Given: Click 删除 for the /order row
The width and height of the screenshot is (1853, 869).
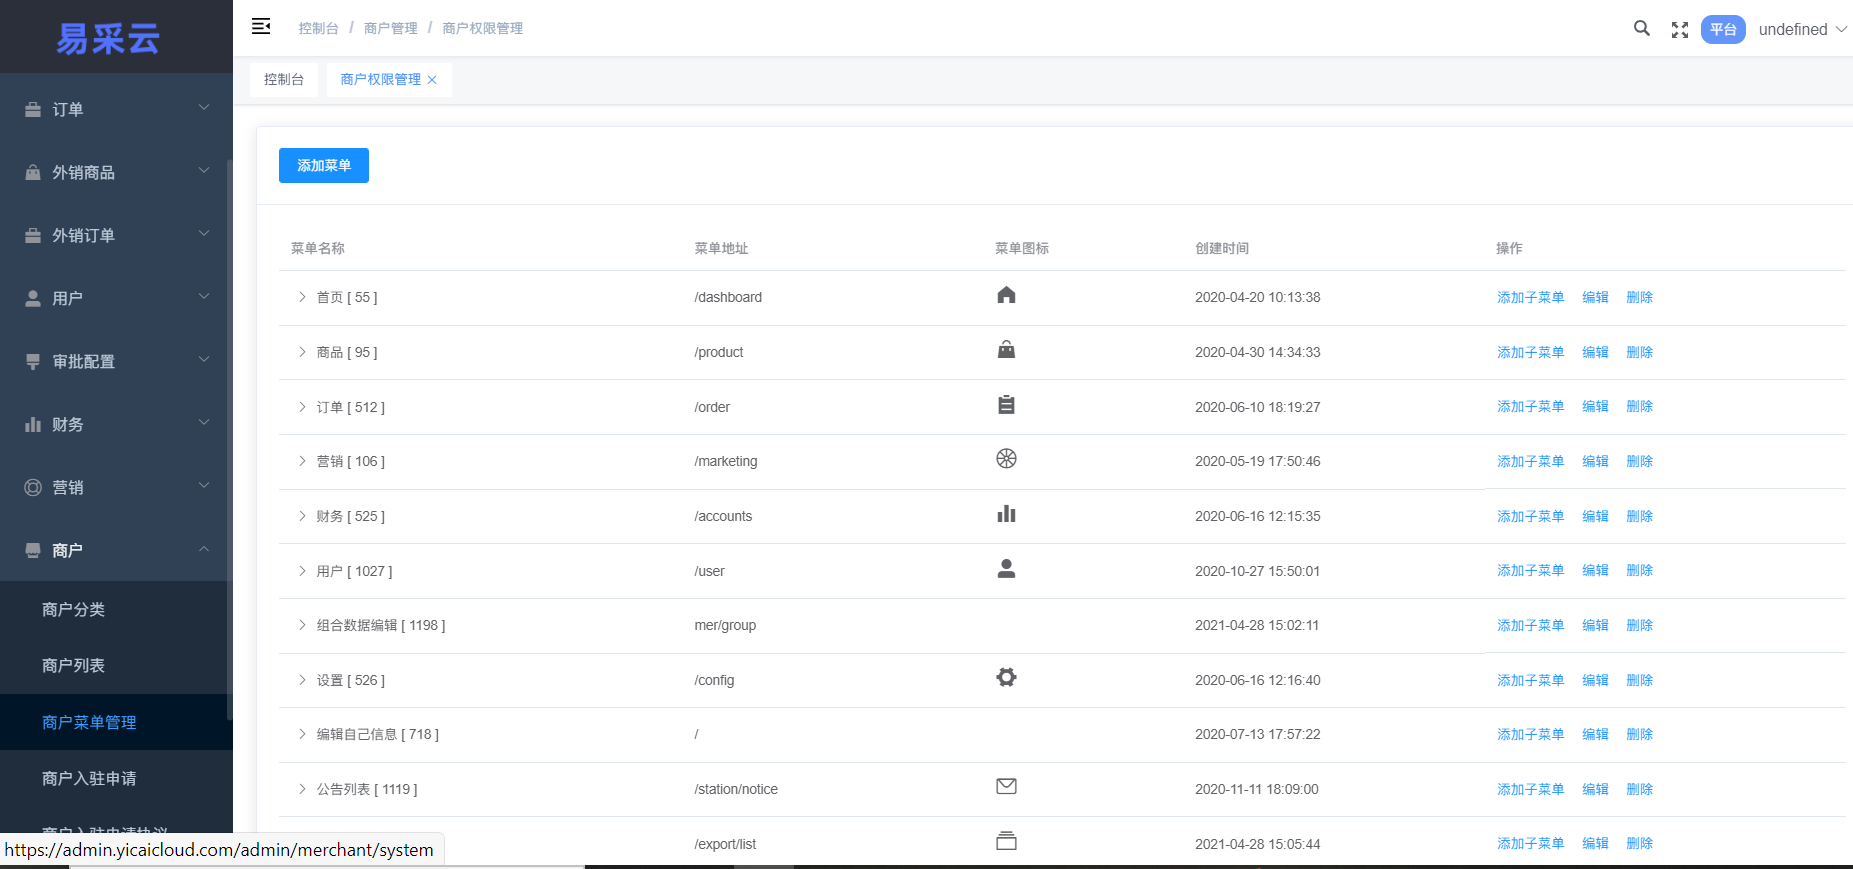Looking at the screenshot, I should (1639, 407).
